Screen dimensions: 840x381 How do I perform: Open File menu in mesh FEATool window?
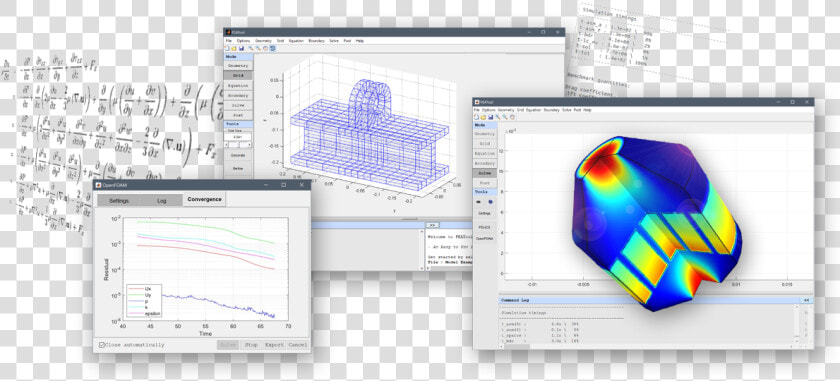pyautogui.click(x=229, y=41)
